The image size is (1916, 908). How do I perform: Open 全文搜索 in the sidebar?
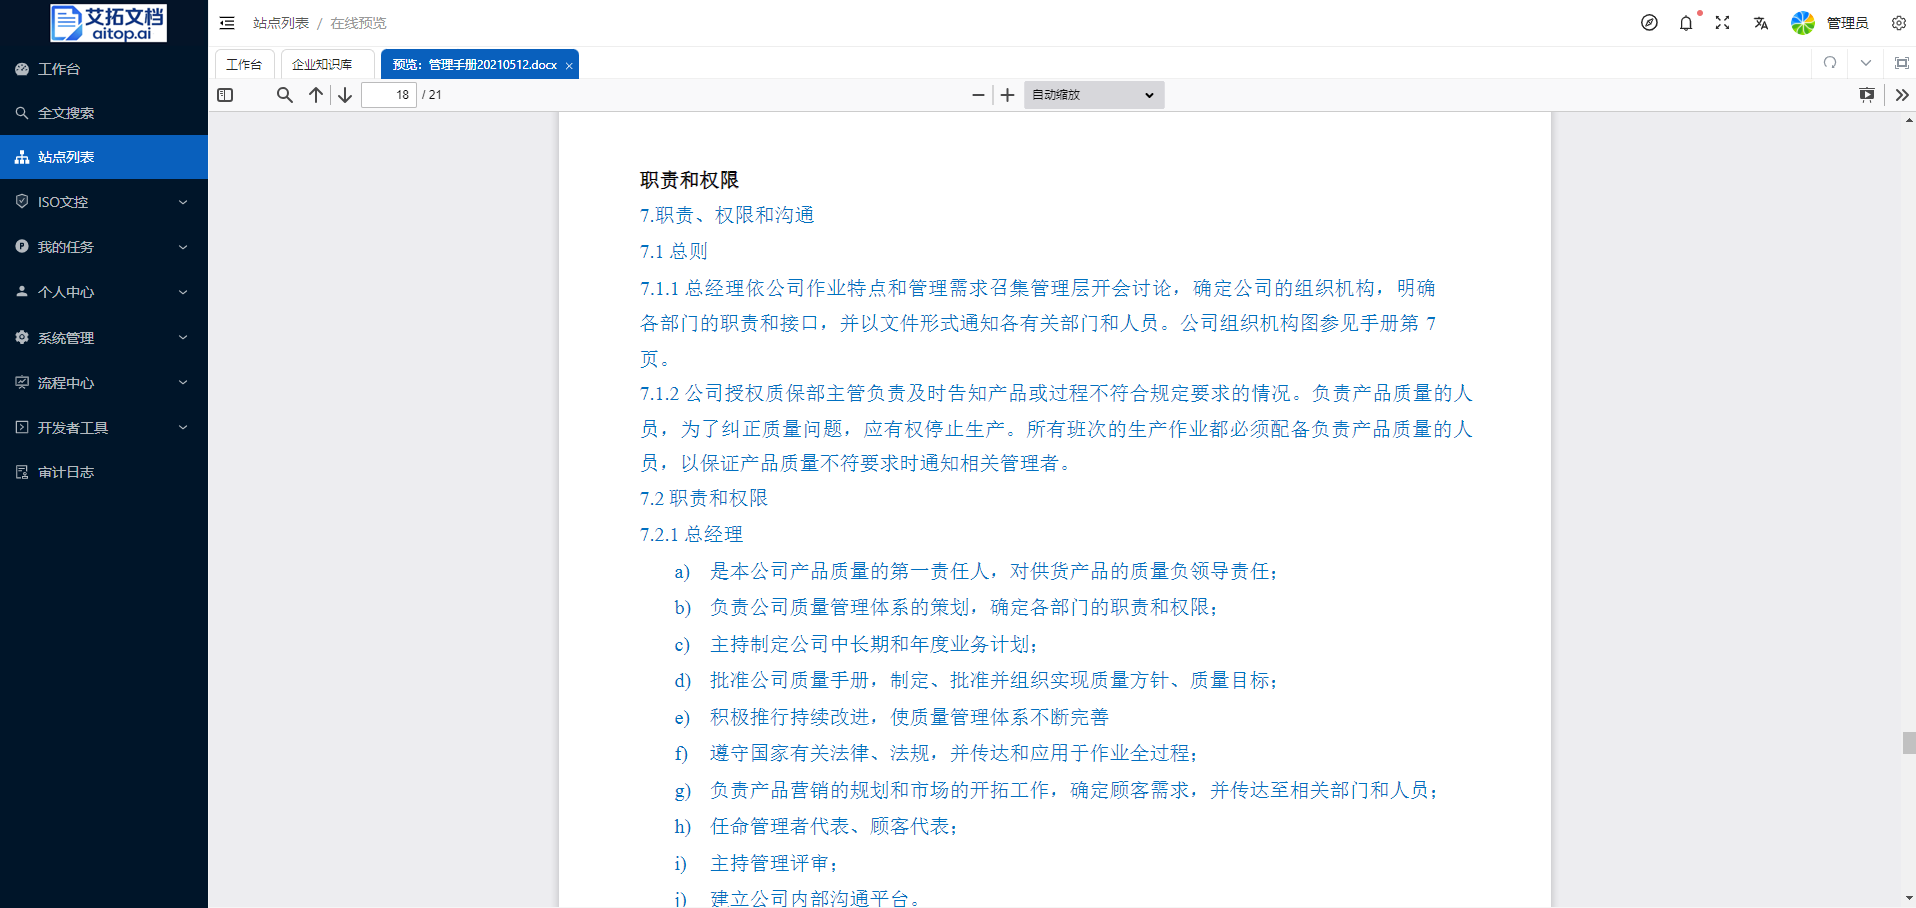click(66, 113)
